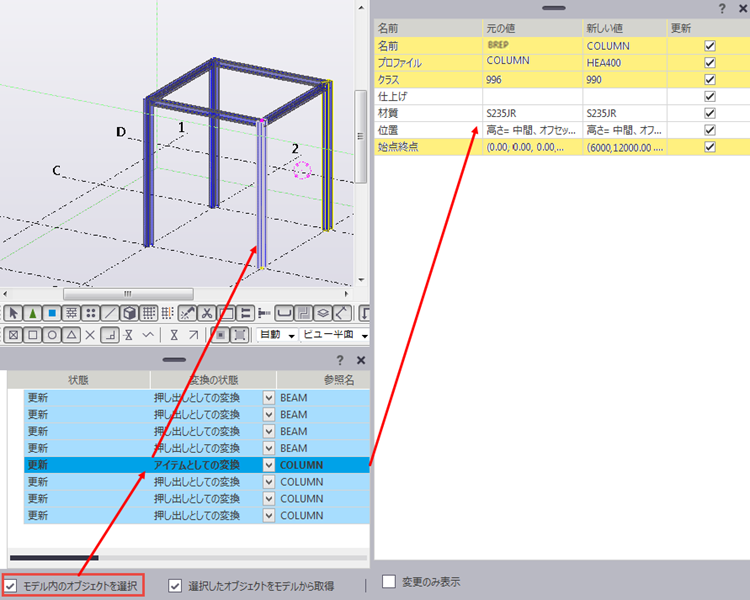The width and height of the screenshot is (750, 600).
Task: Sort by the 参照名 column header
Action: 323,380
